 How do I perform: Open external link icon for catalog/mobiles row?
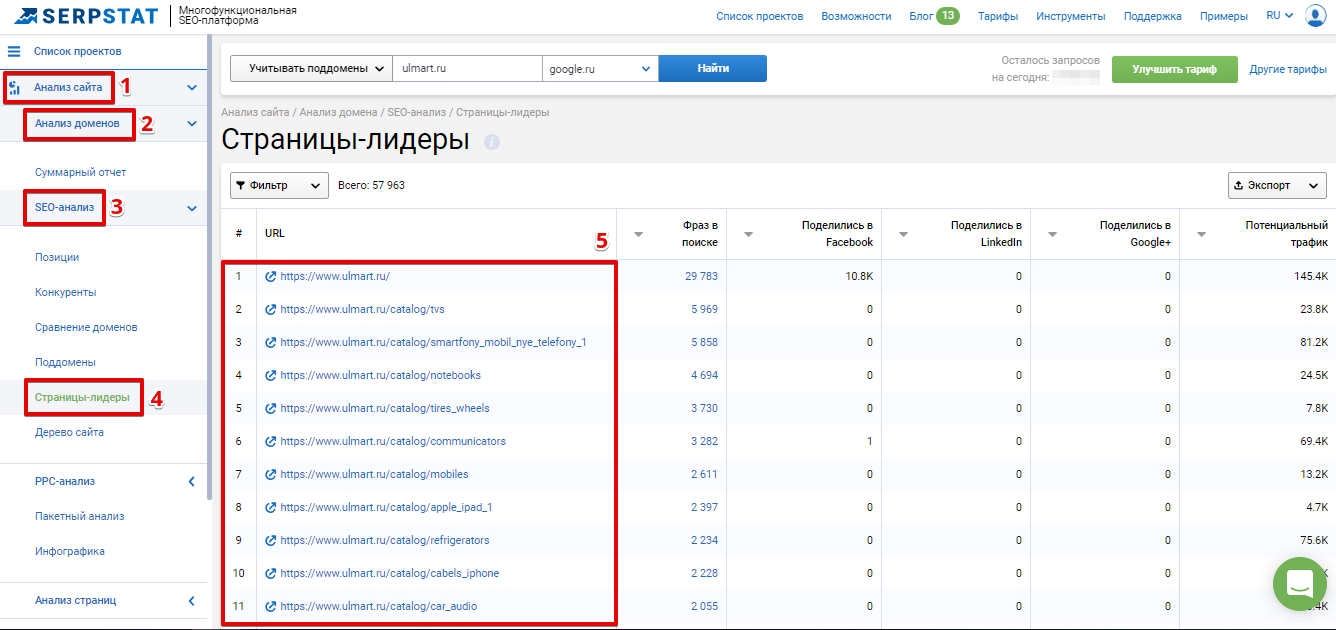click(270, 474)
